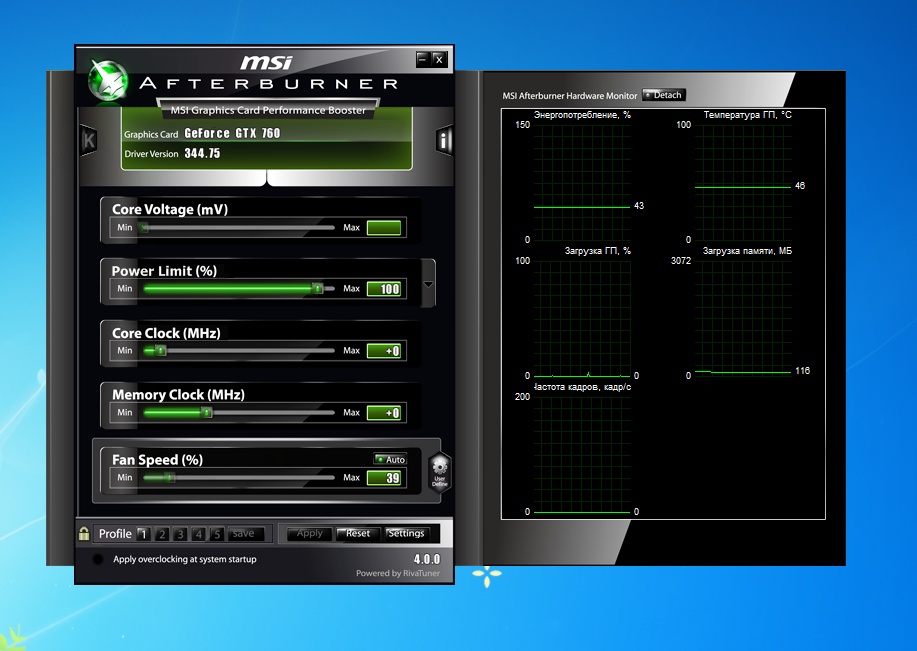The height and width of the screenshot is (651, 917).
Task: Click the driver version 344.75 text
Action: (x=202, y=153)
